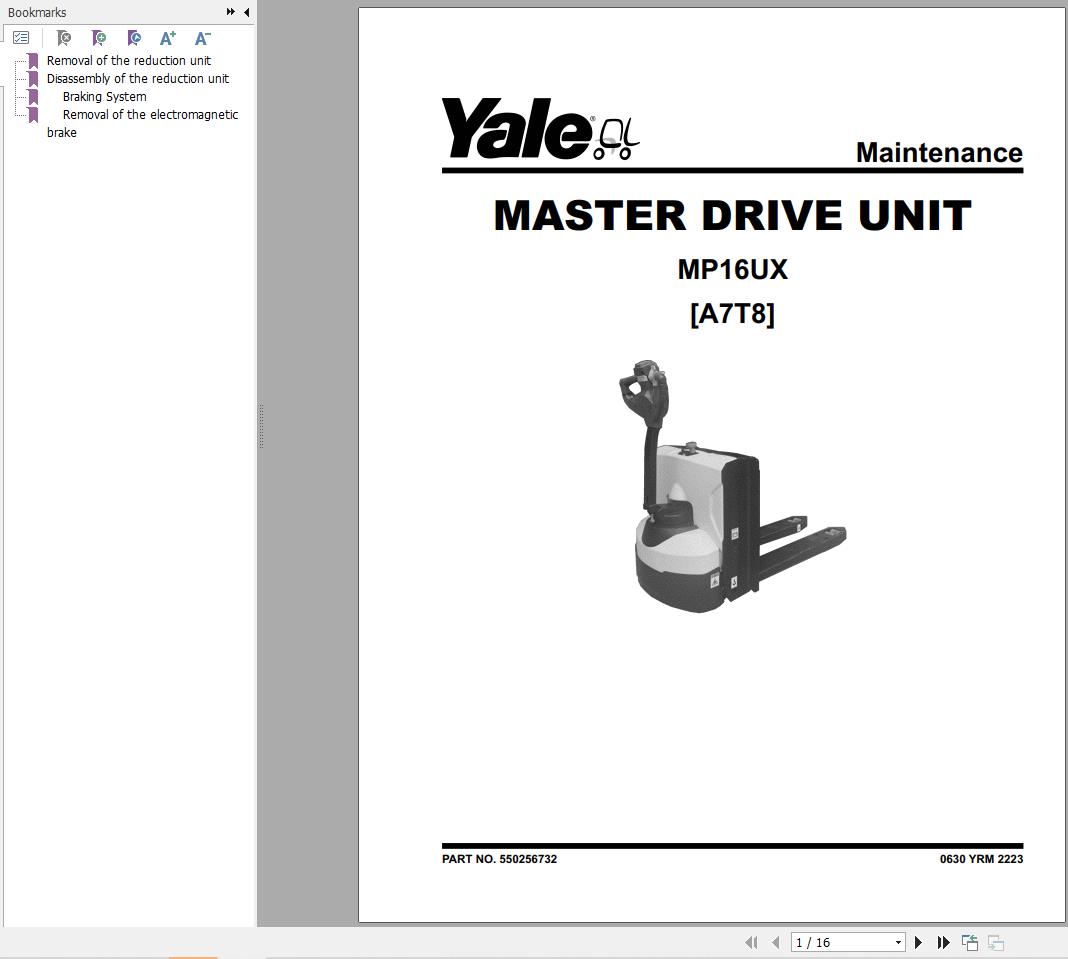Select the go-to-bookmark icon
1068x959 pixels.
[134, 37]
